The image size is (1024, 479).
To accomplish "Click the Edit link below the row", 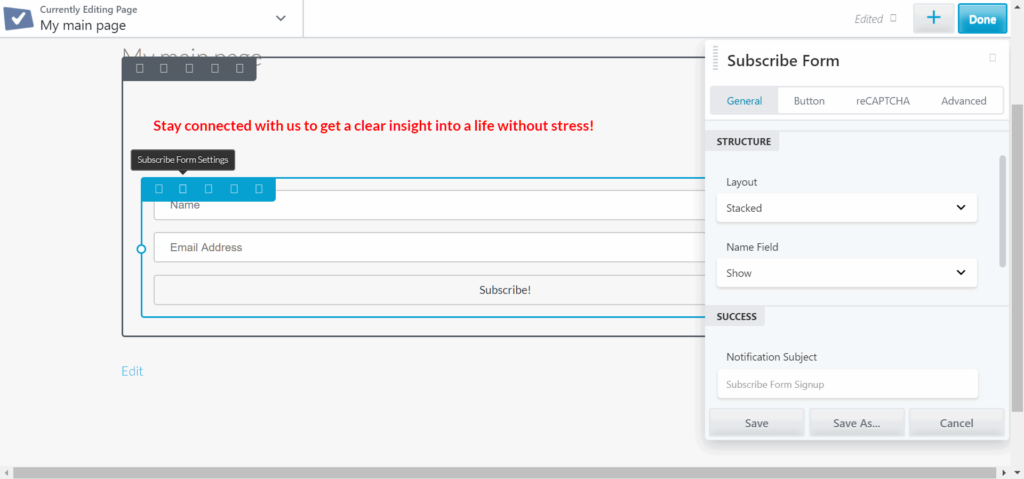I will click(132, 371).
